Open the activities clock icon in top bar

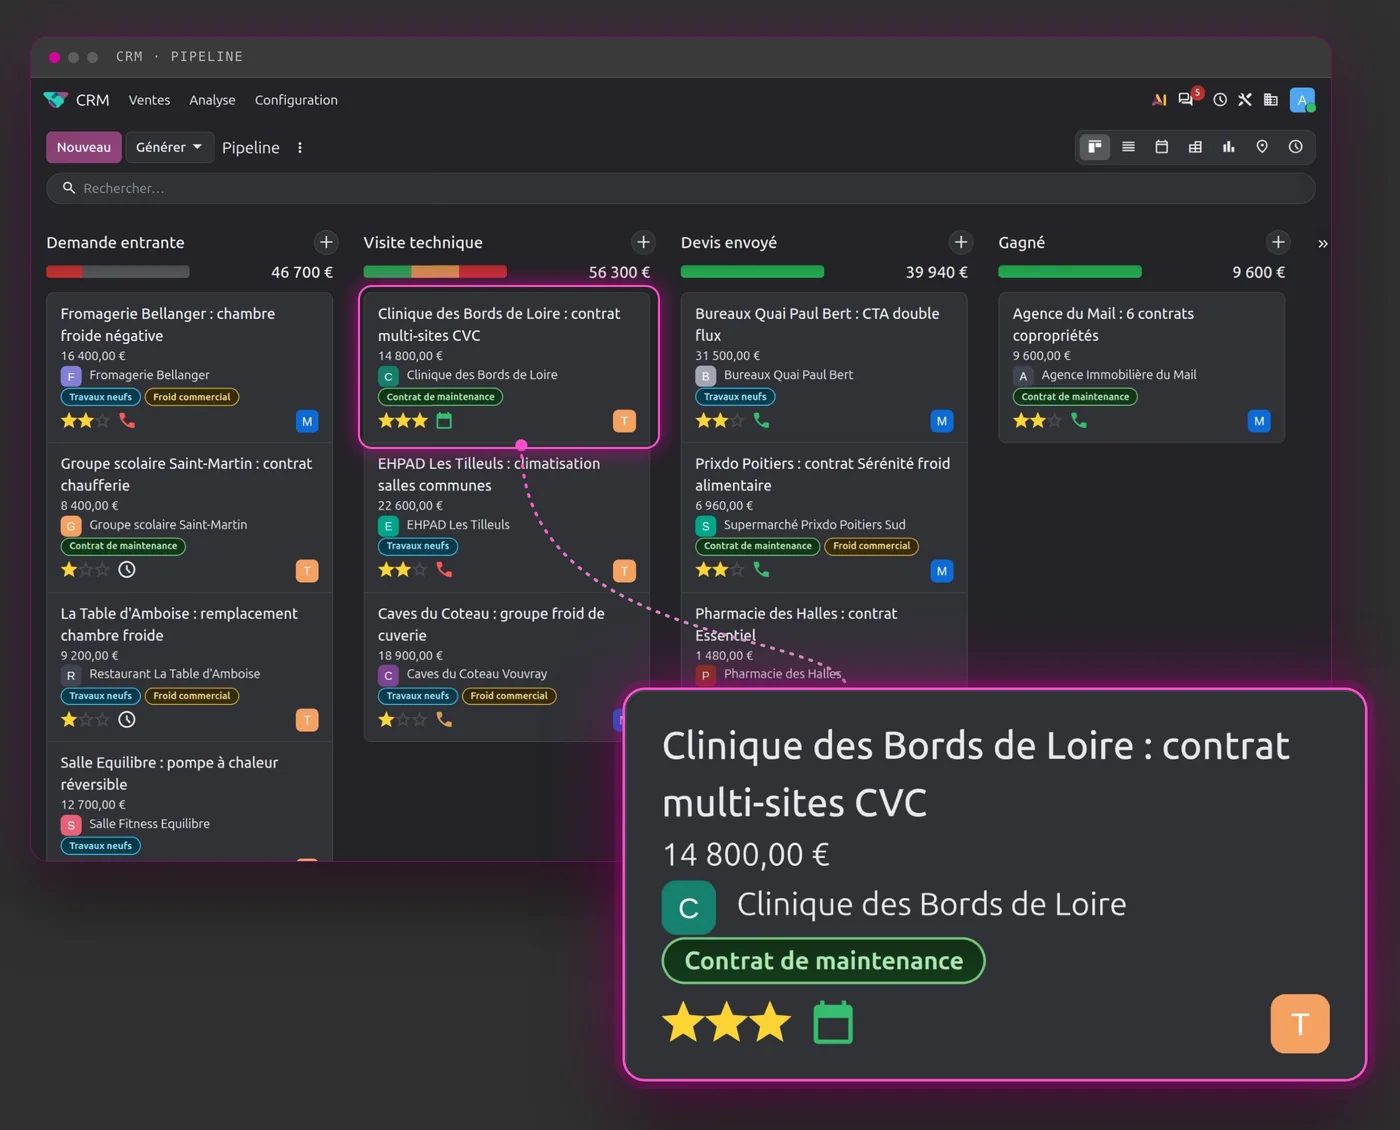pos(1220,100)
